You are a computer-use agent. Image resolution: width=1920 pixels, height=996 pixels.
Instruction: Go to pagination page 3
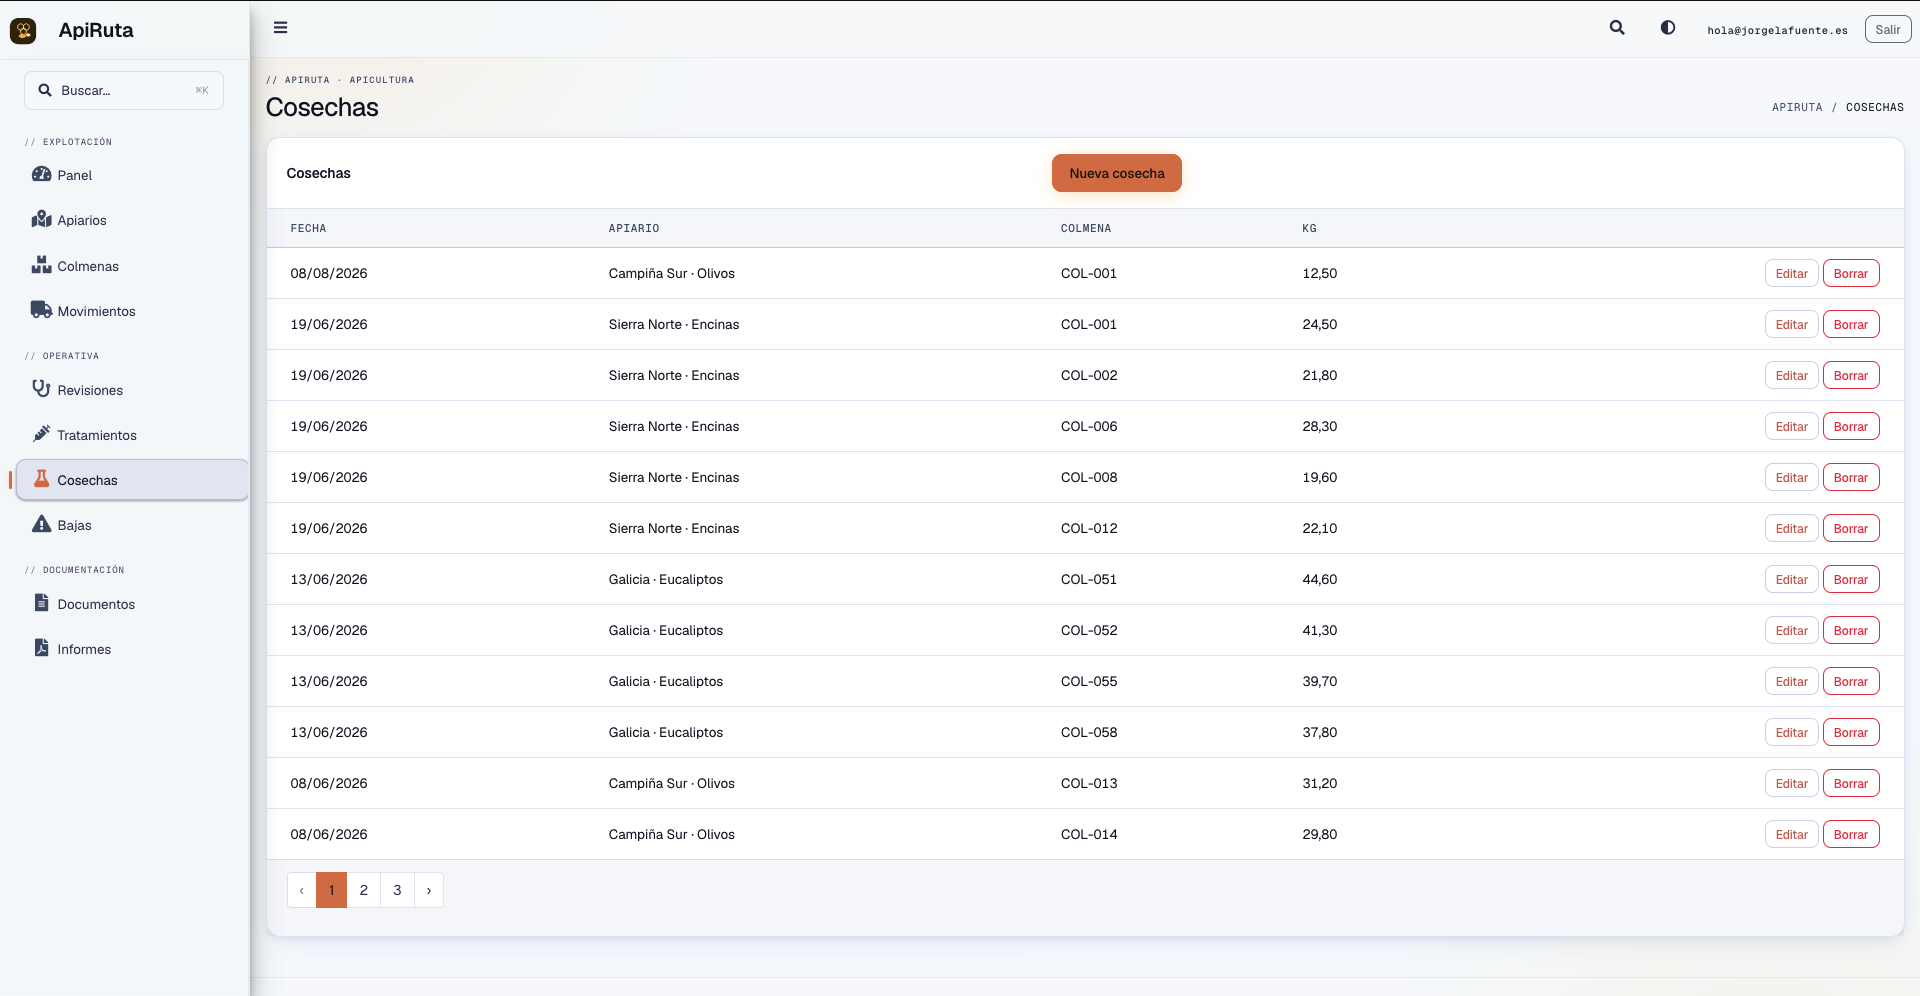point(397,890)
